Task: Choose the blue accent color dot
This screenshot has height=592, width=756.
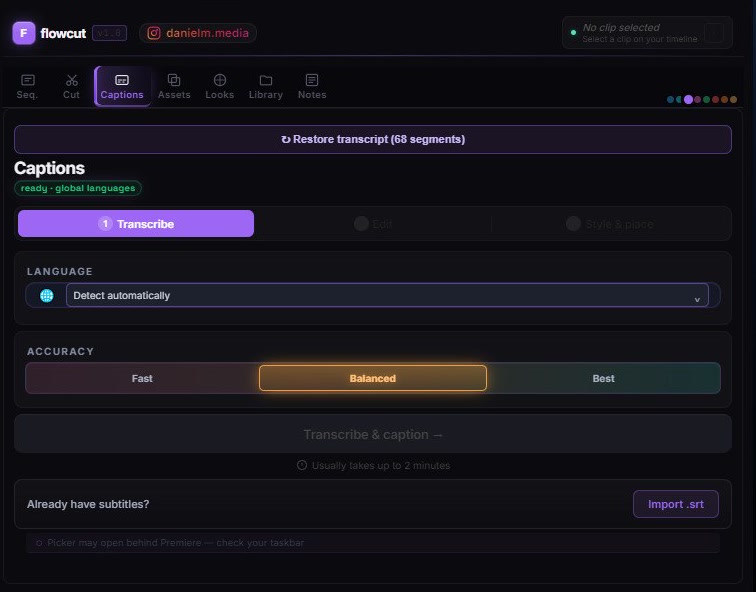Action: click(x=670, y=100)
